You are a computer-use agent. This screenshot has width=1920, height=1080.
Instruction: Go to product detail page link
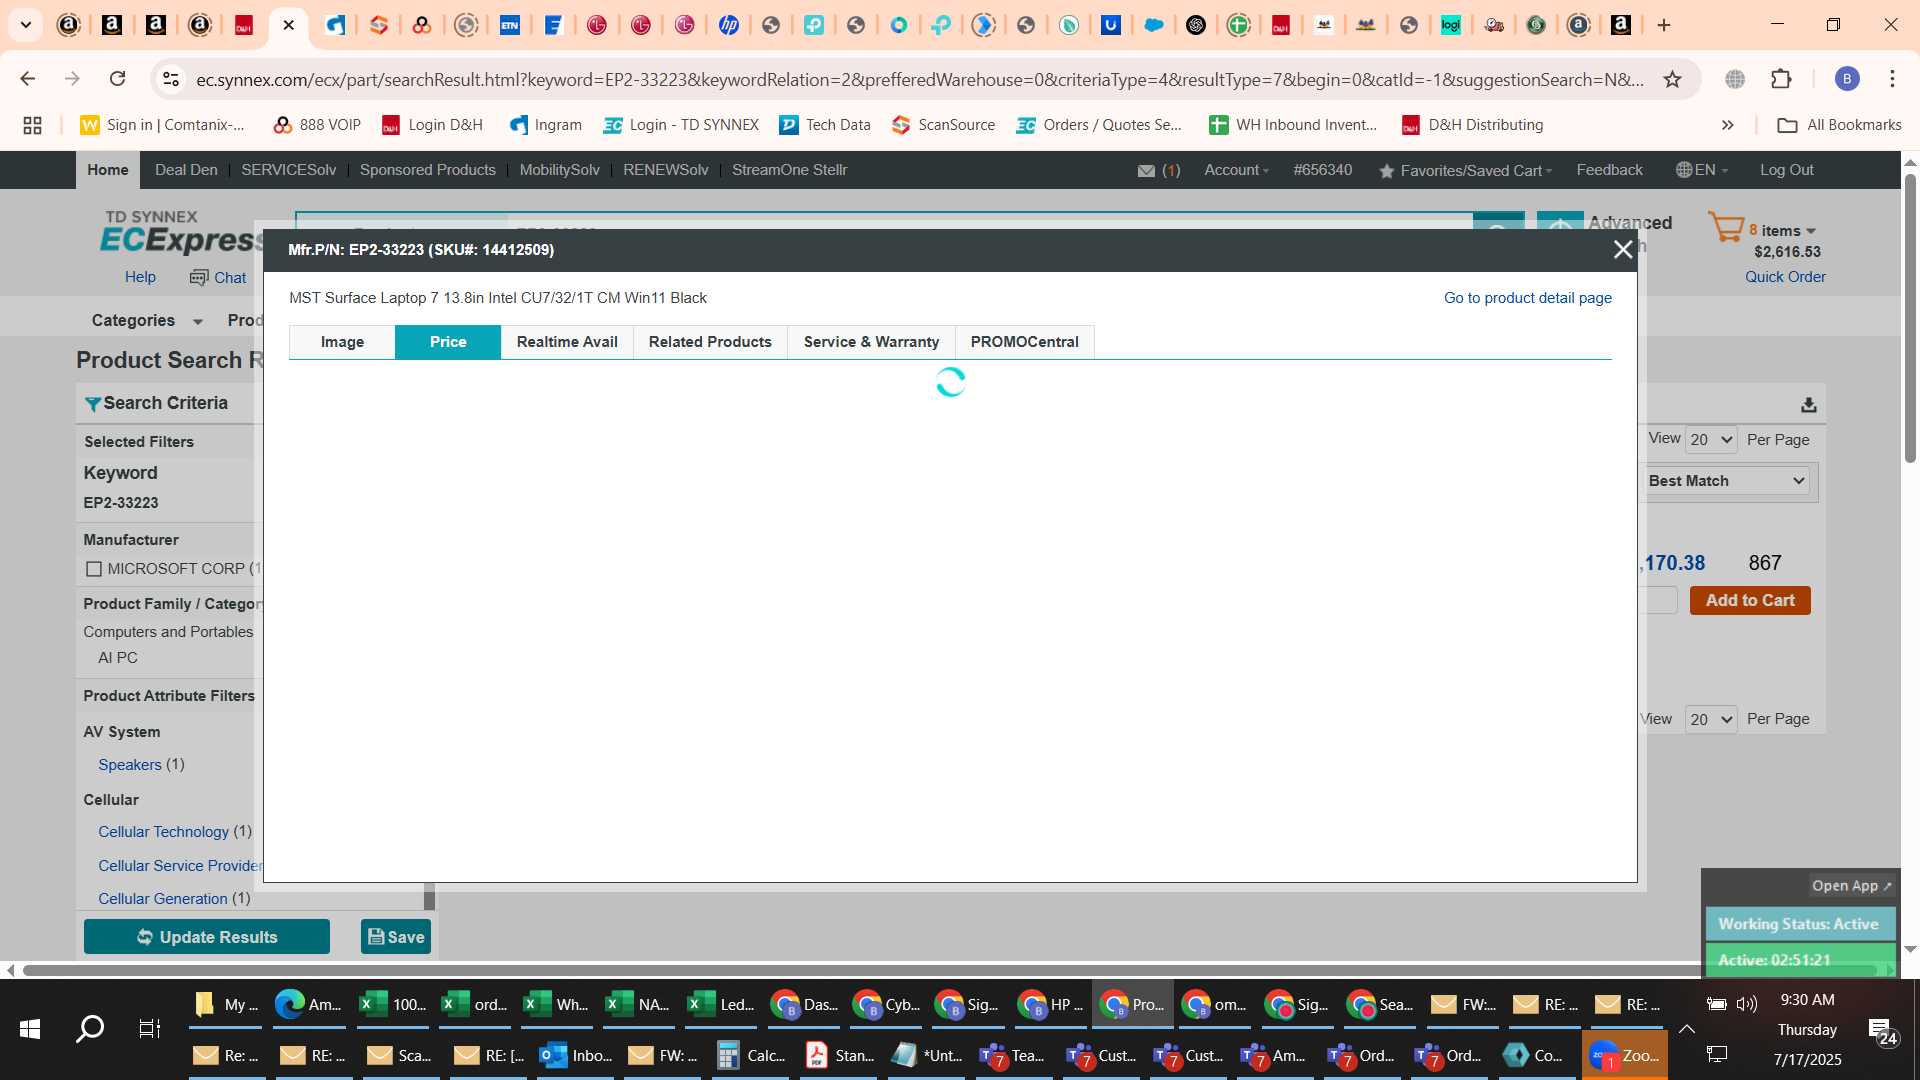1527,298
